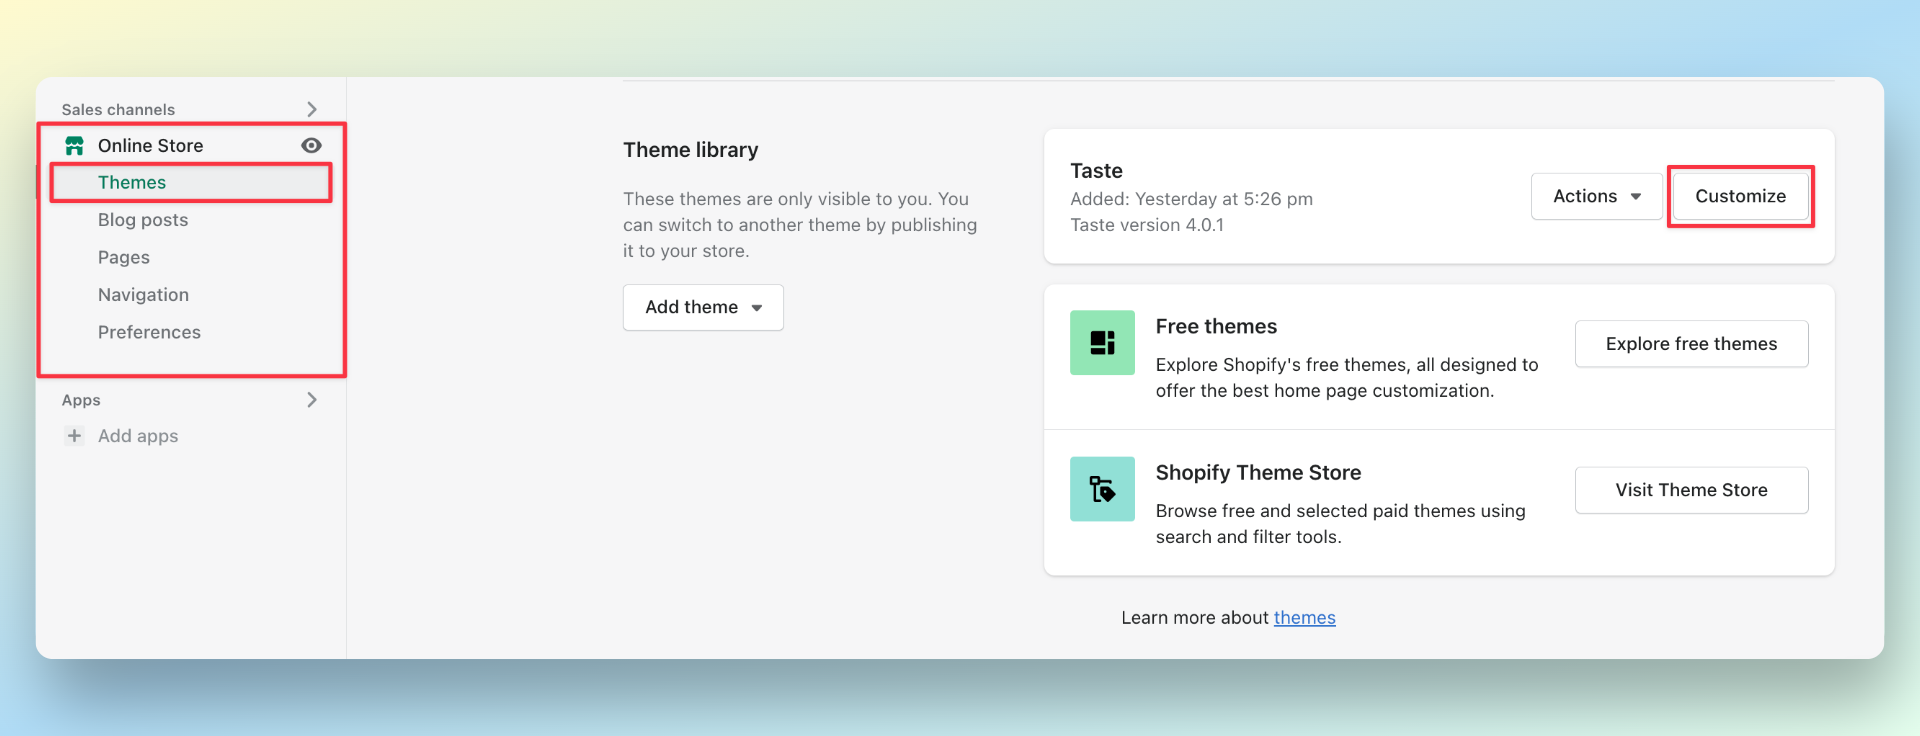Expand the Apps section chevron

point(312,400)
